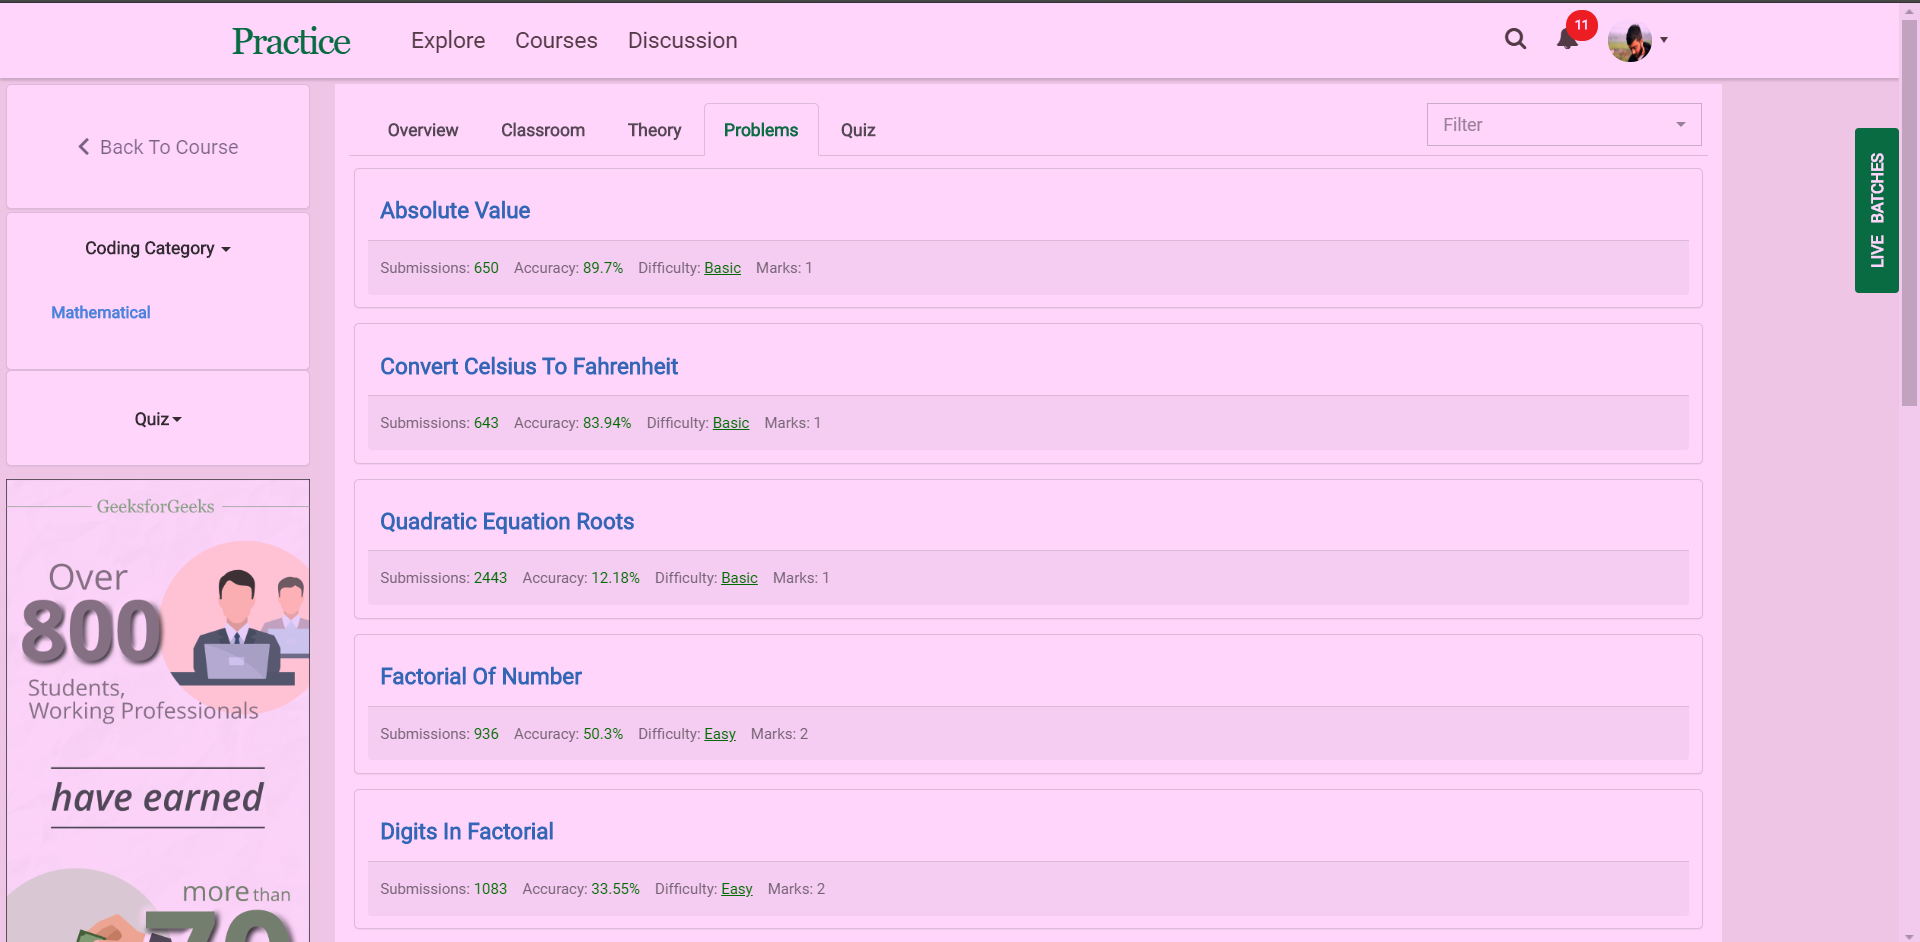The width and height of the screenshot is (1920, 942).
Task: Go Back To Course
Action: (158, 147)
